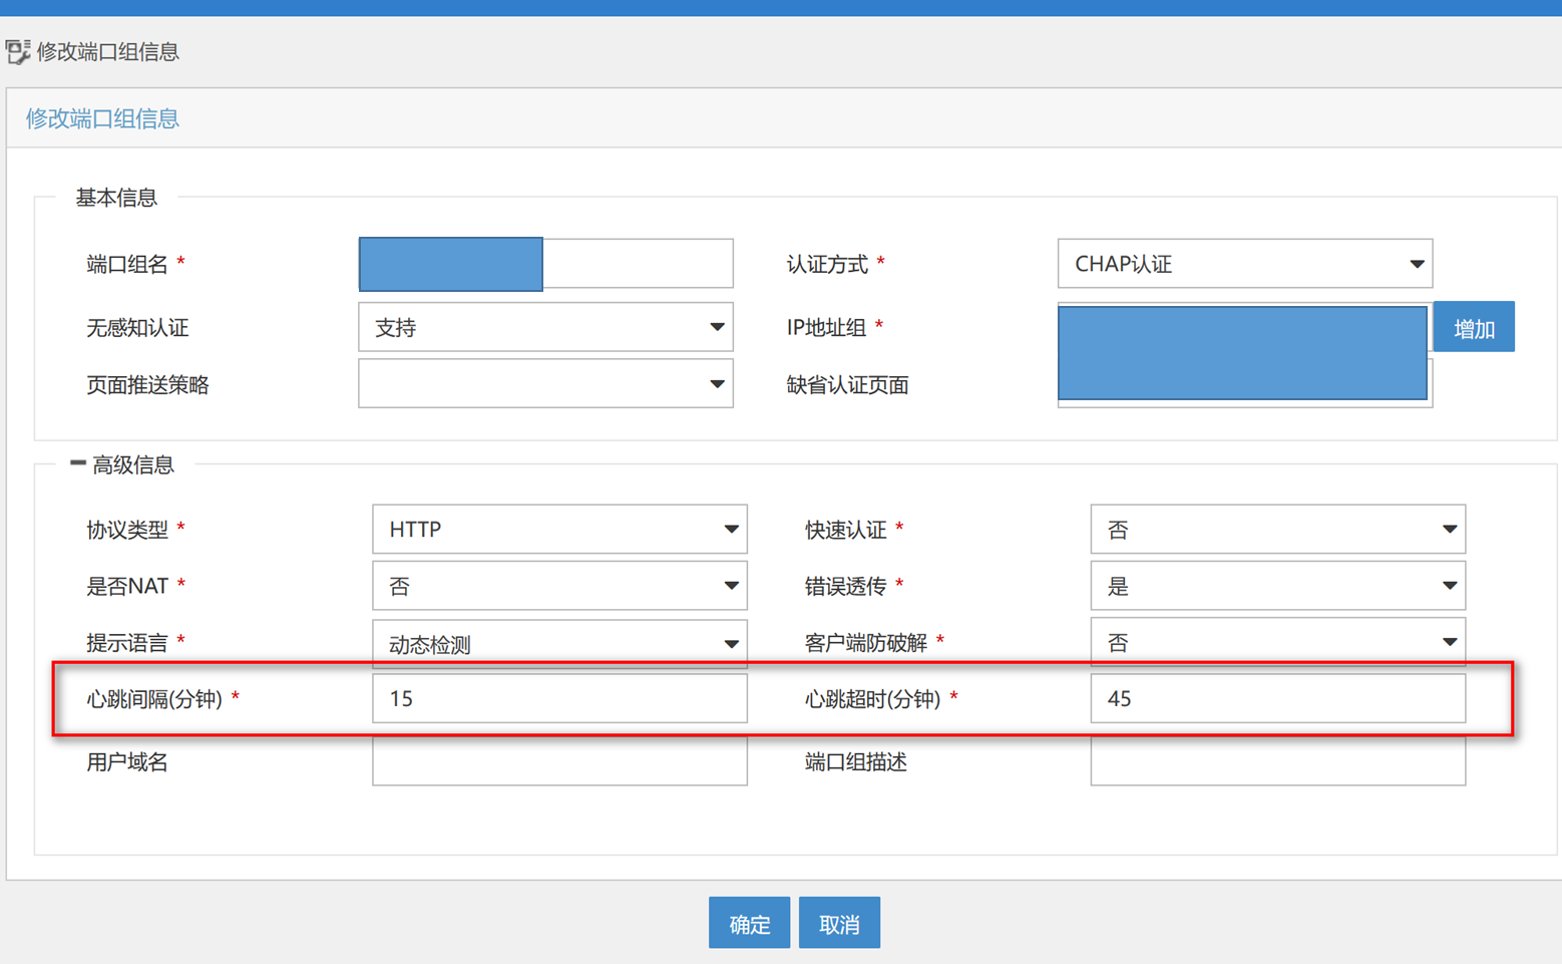Collapse the 高级信息 section

pos(78,463)
